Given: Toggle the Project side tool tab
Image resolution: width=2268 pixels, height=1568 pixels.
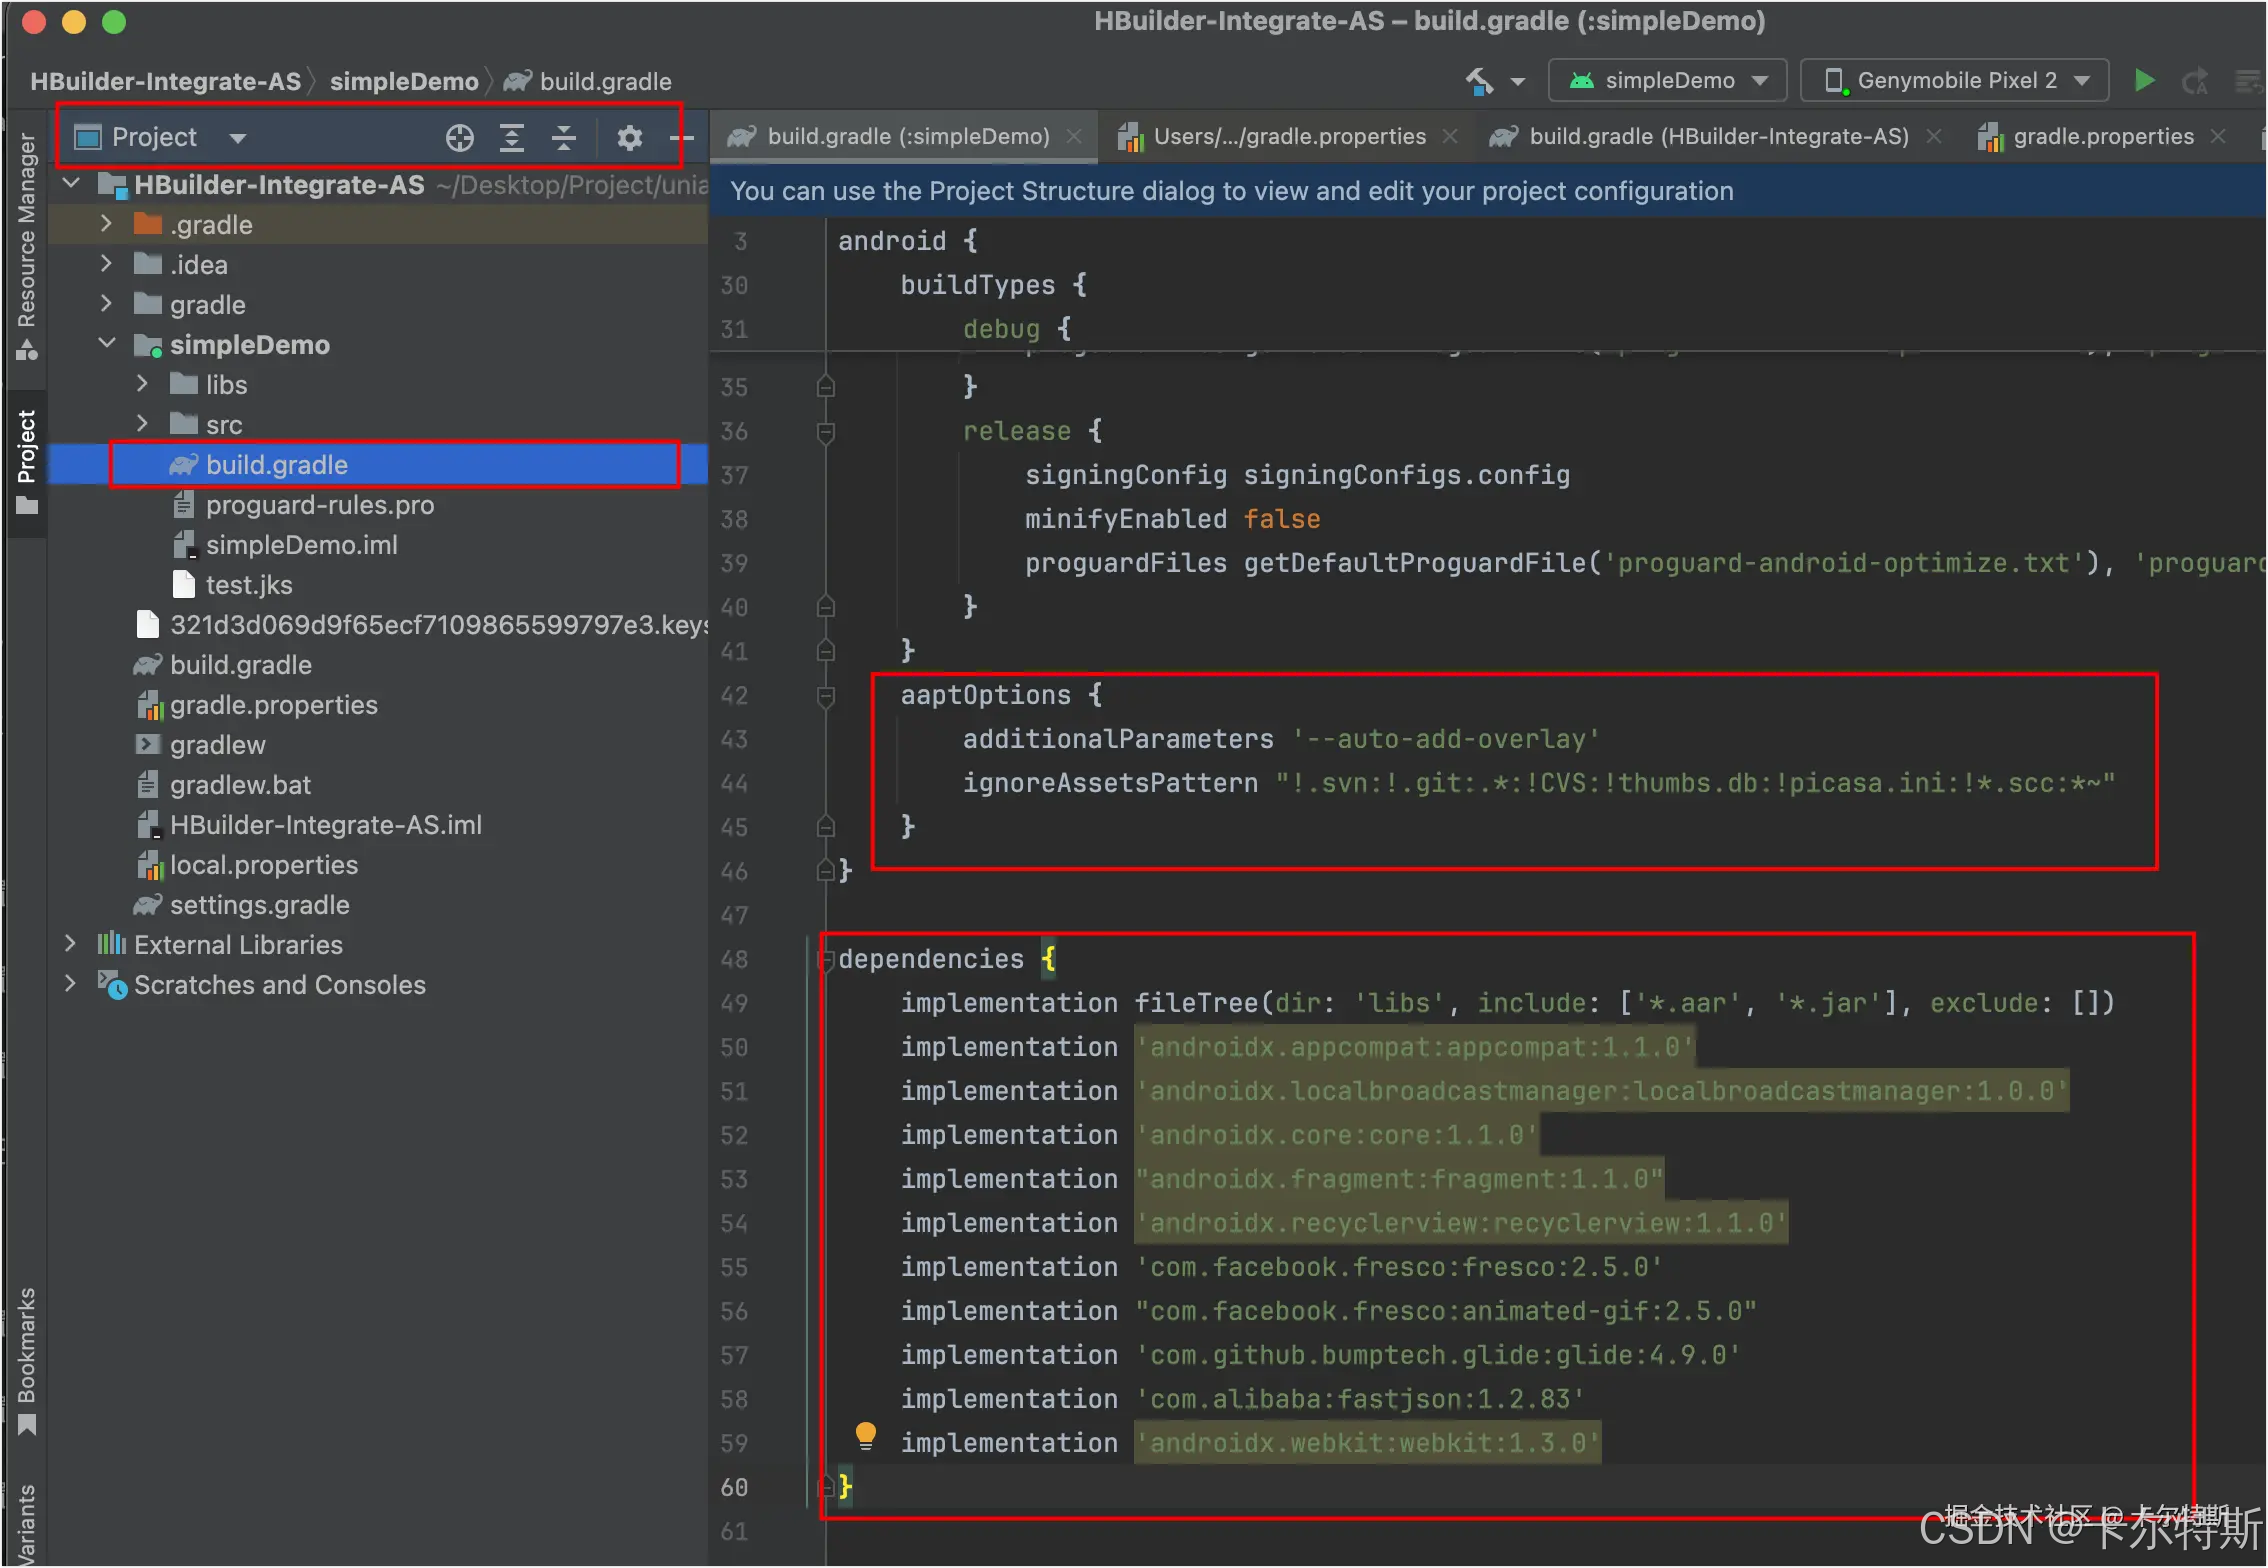Looking at the screenshot, I should (26, 462).
